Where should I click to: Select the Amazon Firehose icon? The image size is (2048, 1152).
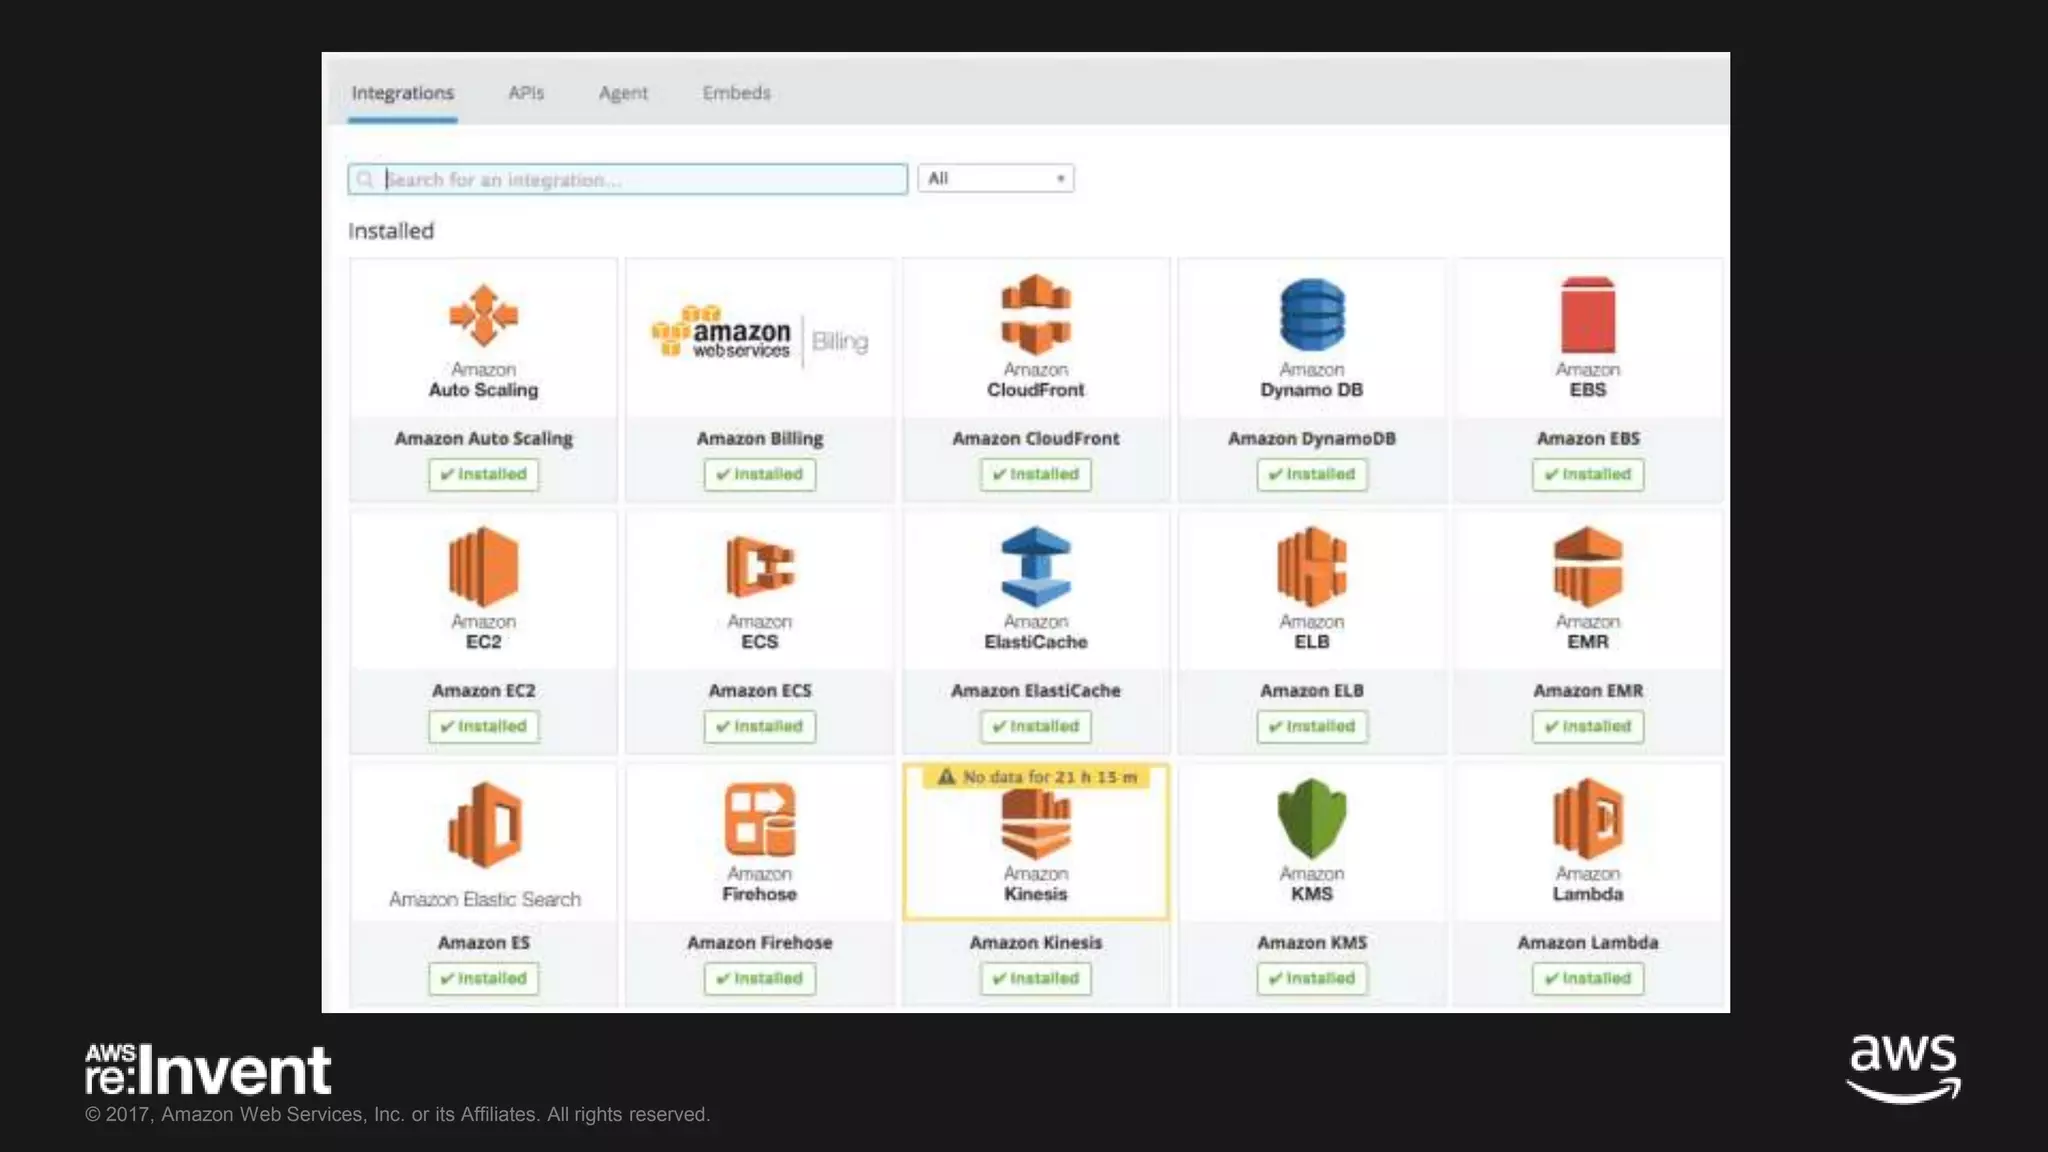coord(760,820)
